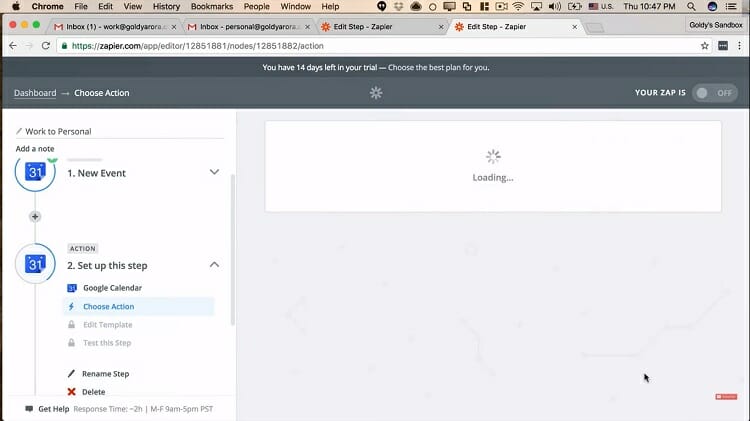Click the AirPlay display icon
750x421 pixels.
pyautogui.click(x=536, y=6)
